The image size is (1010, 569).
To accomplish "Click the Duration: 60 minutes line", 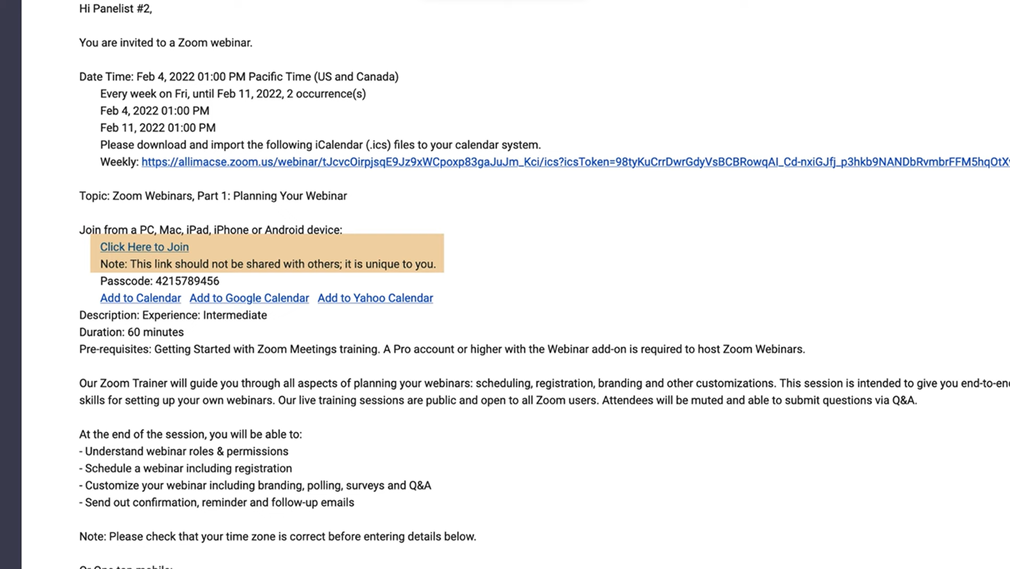I will (132, 332).
